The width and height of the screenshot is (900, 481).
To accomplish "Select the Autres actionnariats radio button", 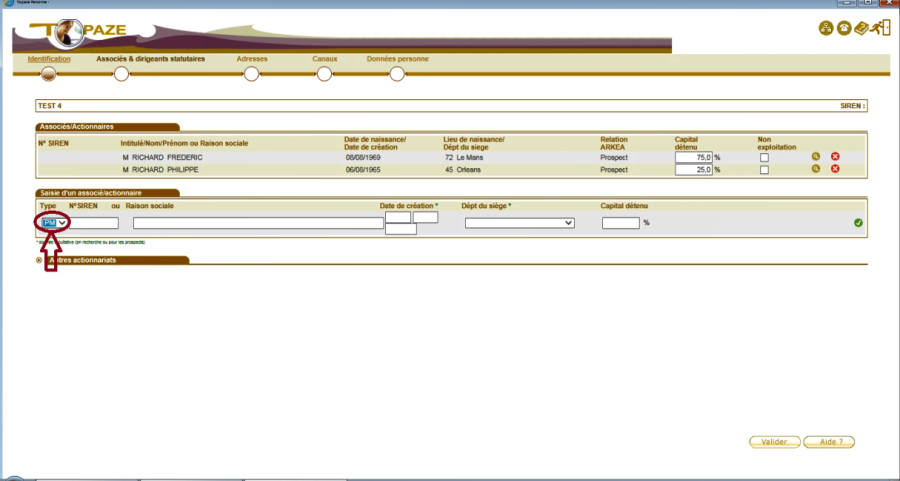I will click(x=39, y=260).
